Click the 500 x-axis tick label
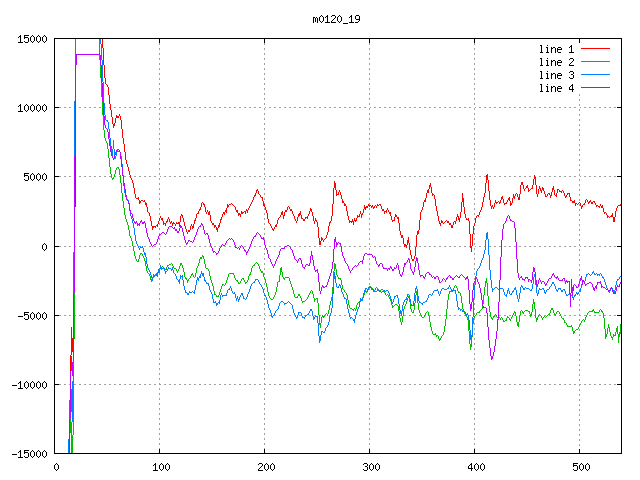The width and height of the screenshot is (640, 480). [x=579, y=467]
